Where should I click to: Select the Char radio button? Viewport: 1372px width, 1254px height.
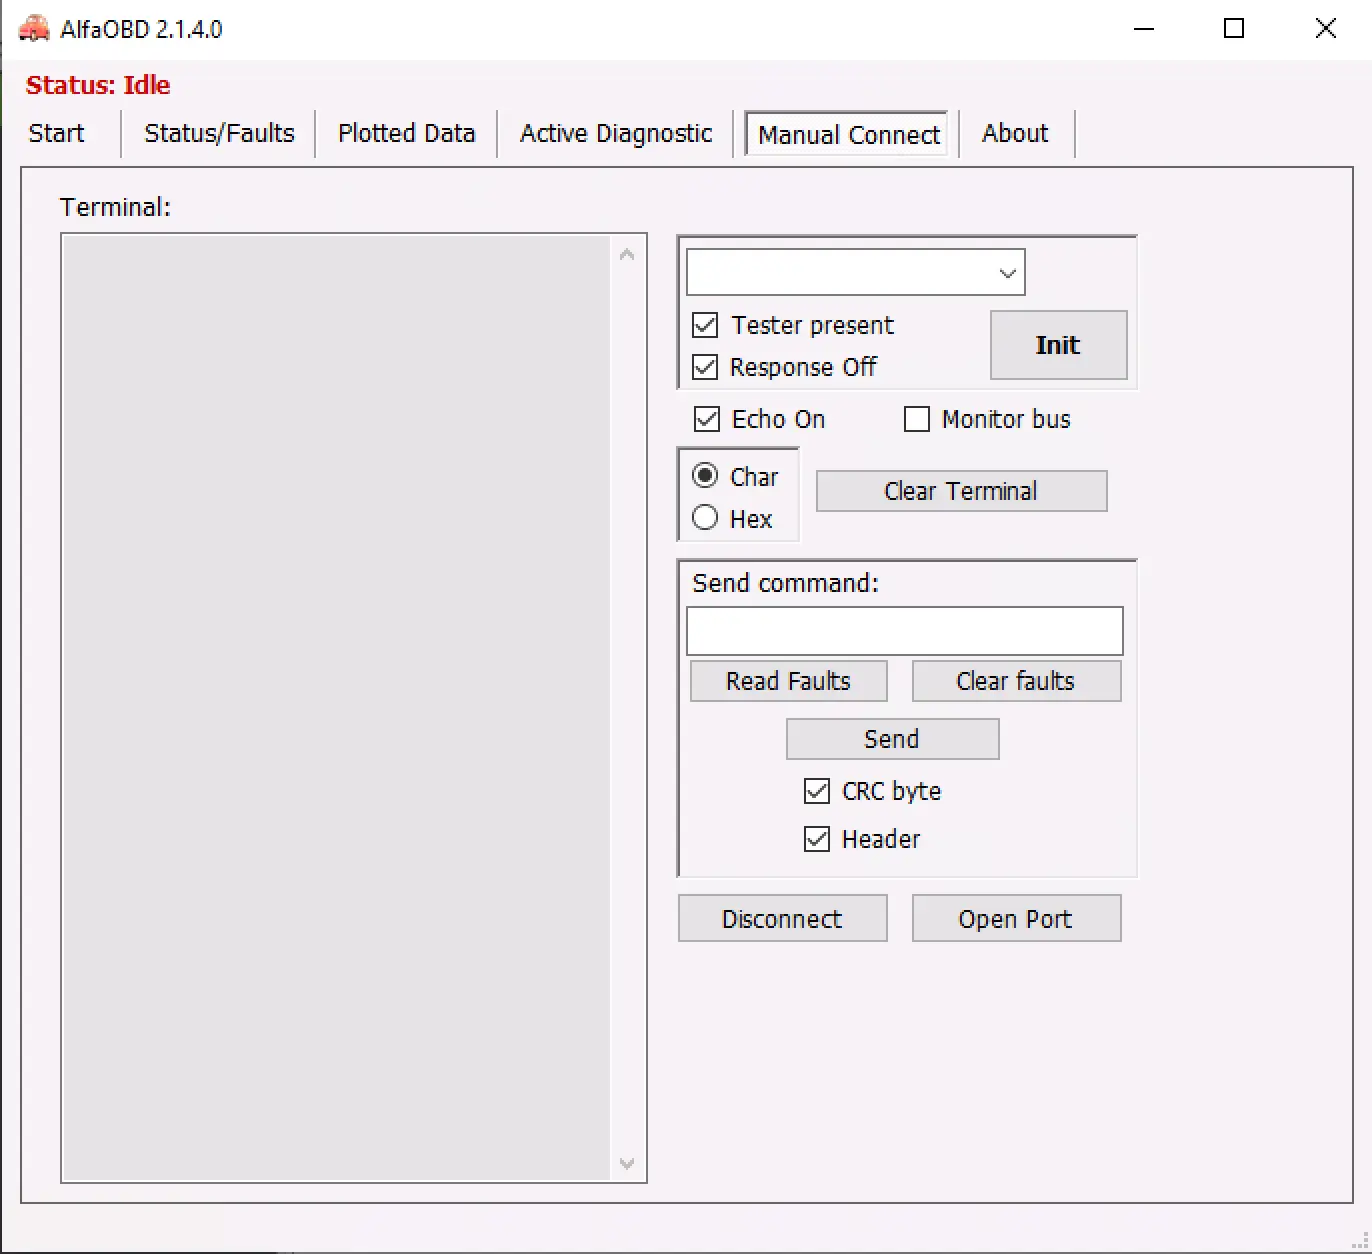(x=705, y=476)
